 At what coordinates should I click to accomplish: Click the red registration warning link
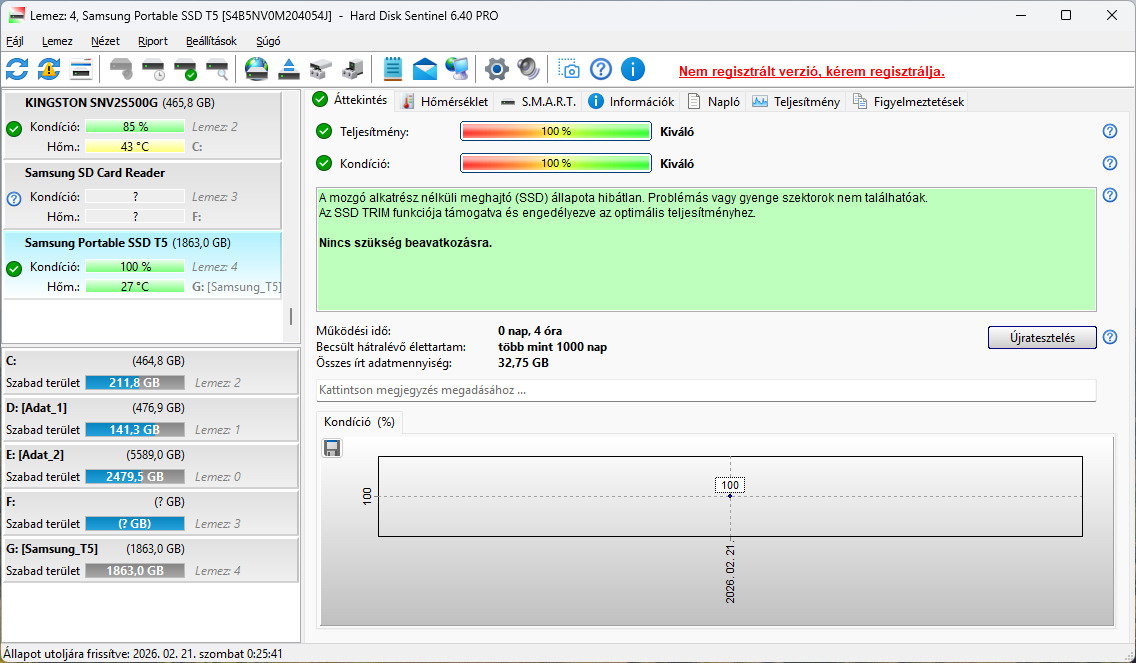click(811, 72)
